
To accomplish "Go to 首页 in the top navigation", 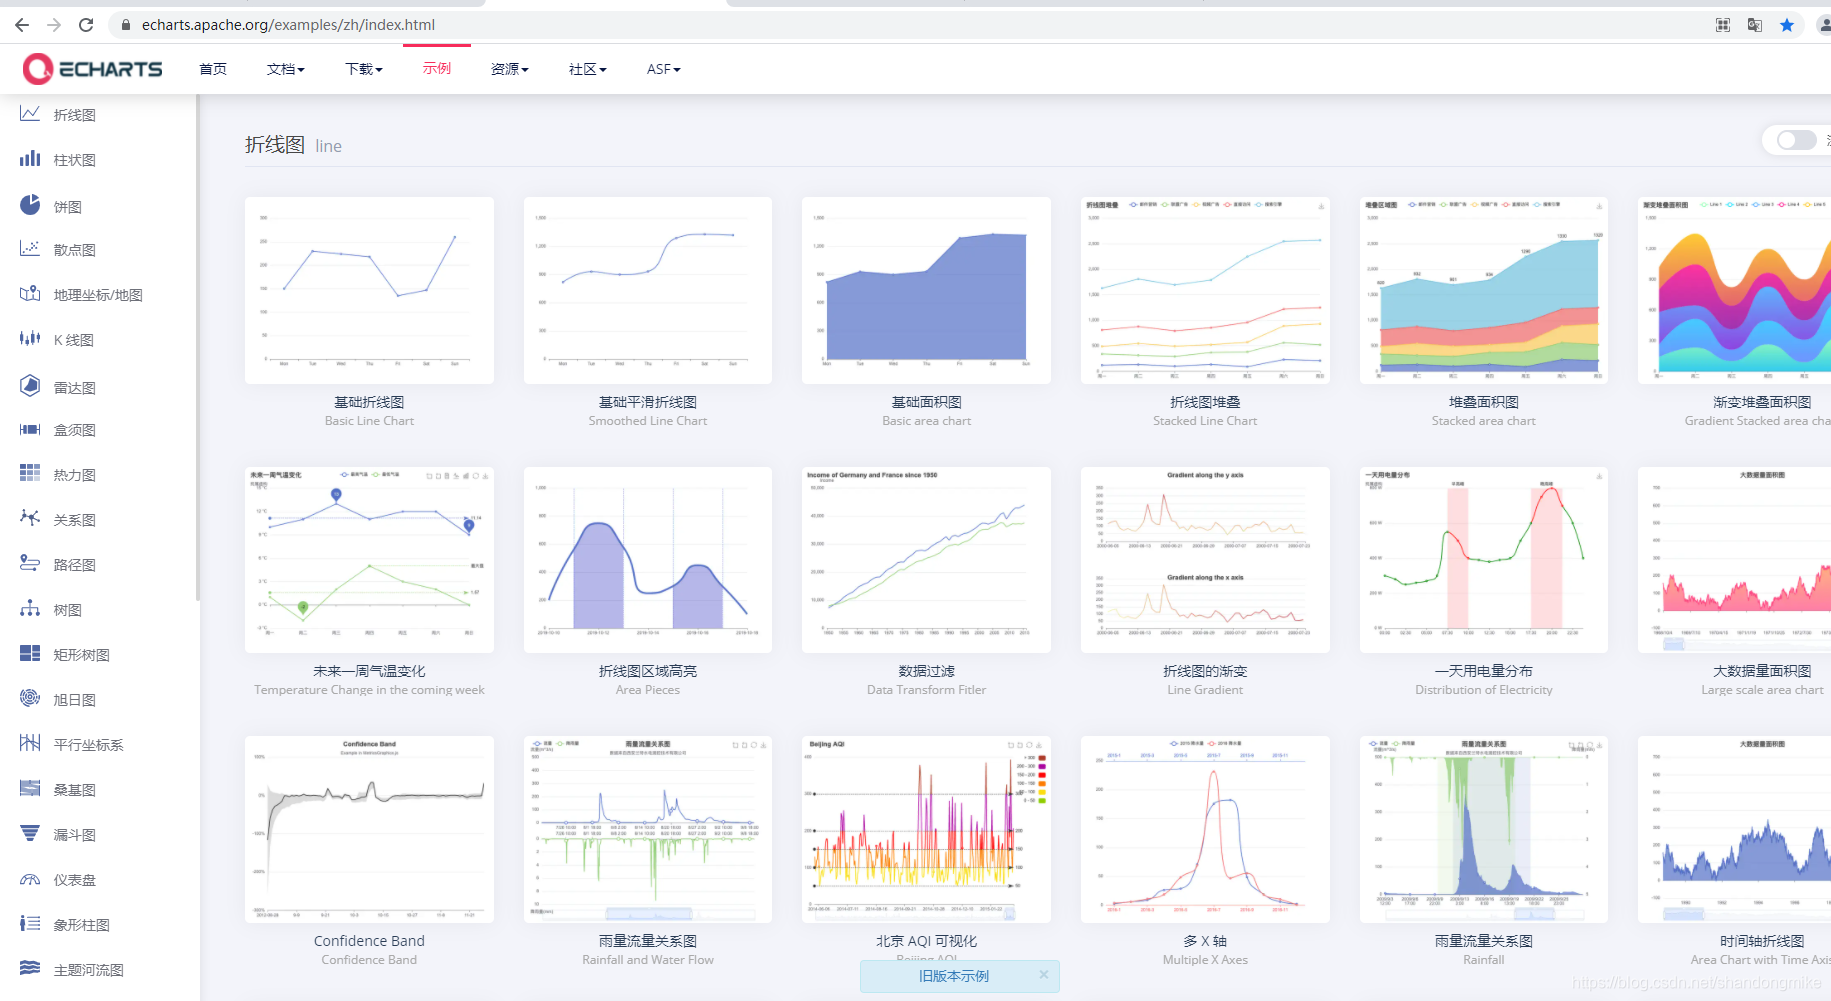I will [x=212, y=68].
